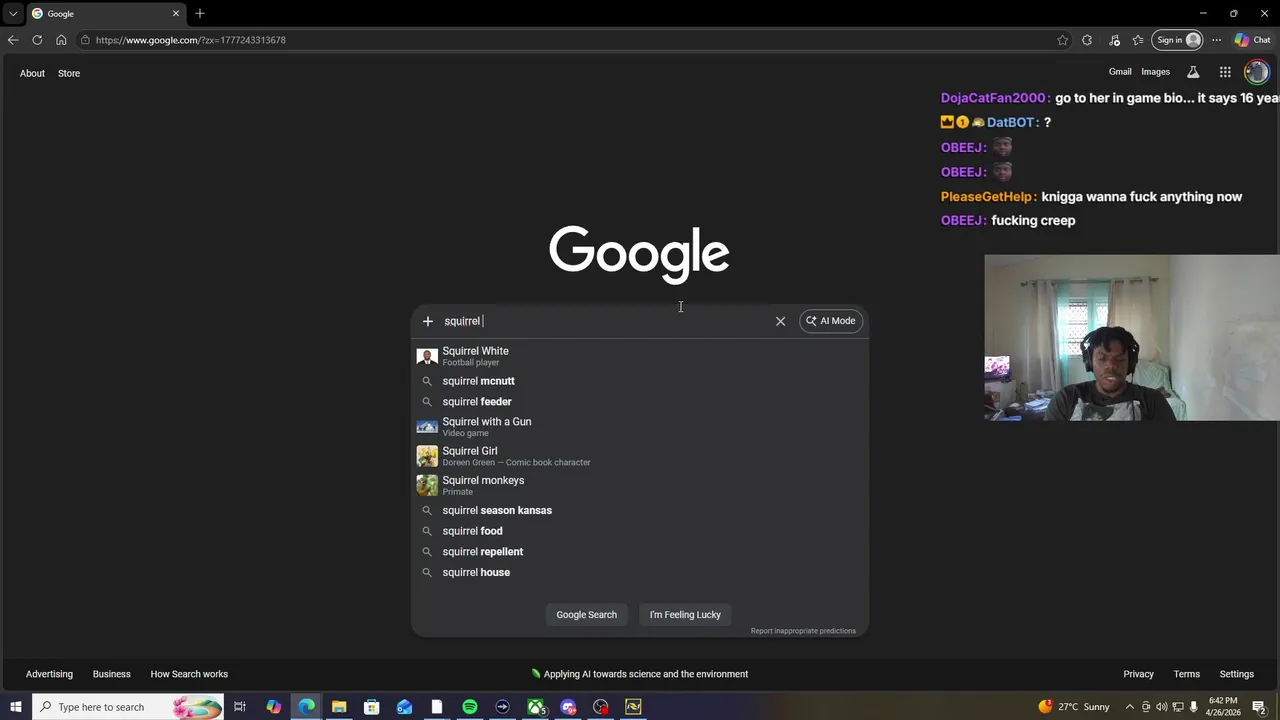This screenshot has width=1280, height=720.
Task: Open Advertising footer link
Action: tap(49, 674)
